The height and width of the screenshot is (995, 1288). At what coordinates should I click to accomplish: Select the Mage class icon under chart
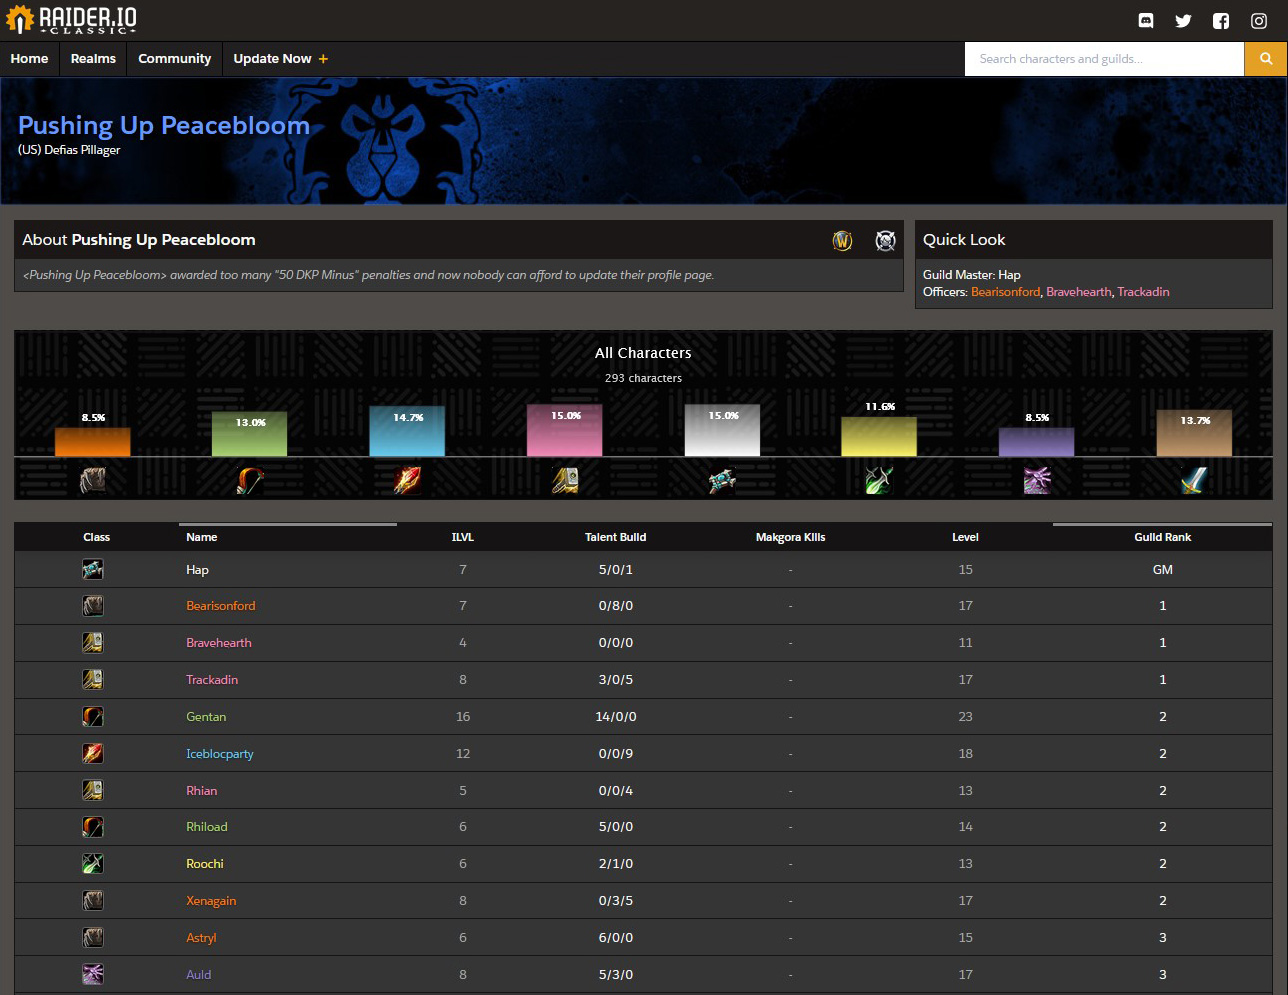point(407,481)
